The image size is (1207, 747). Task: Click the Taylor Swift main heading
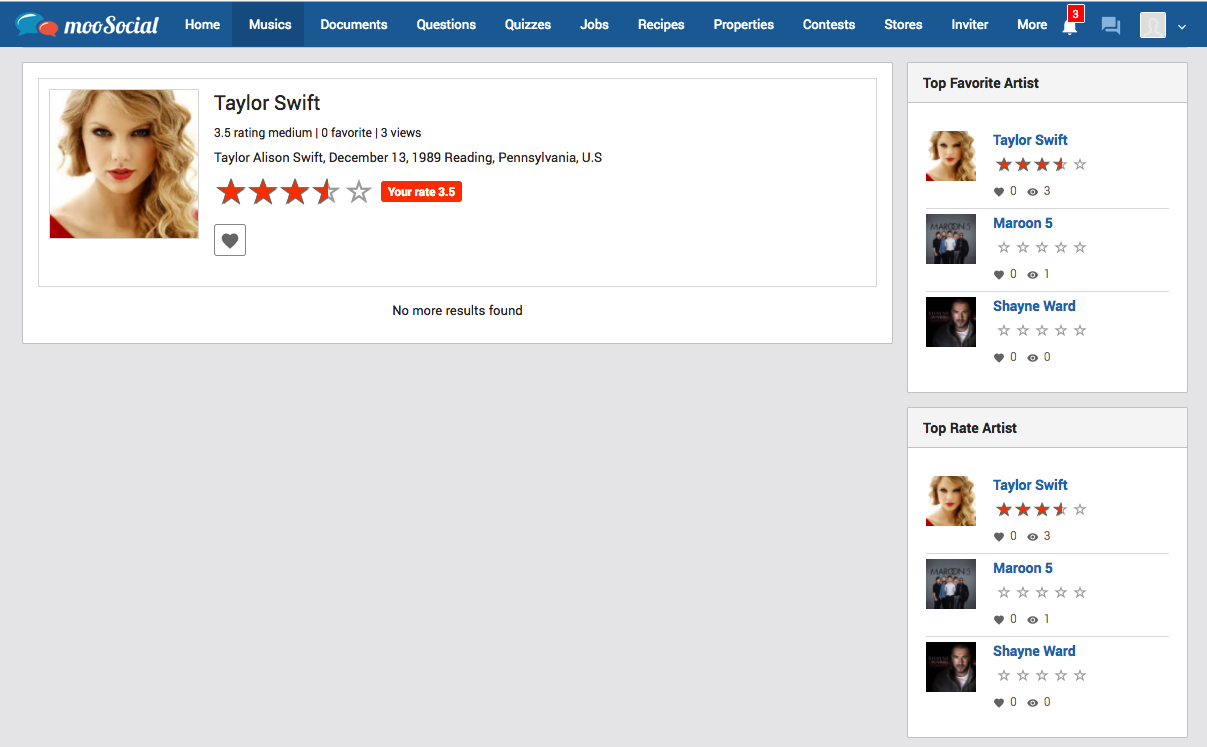click(x=267, y=103)
